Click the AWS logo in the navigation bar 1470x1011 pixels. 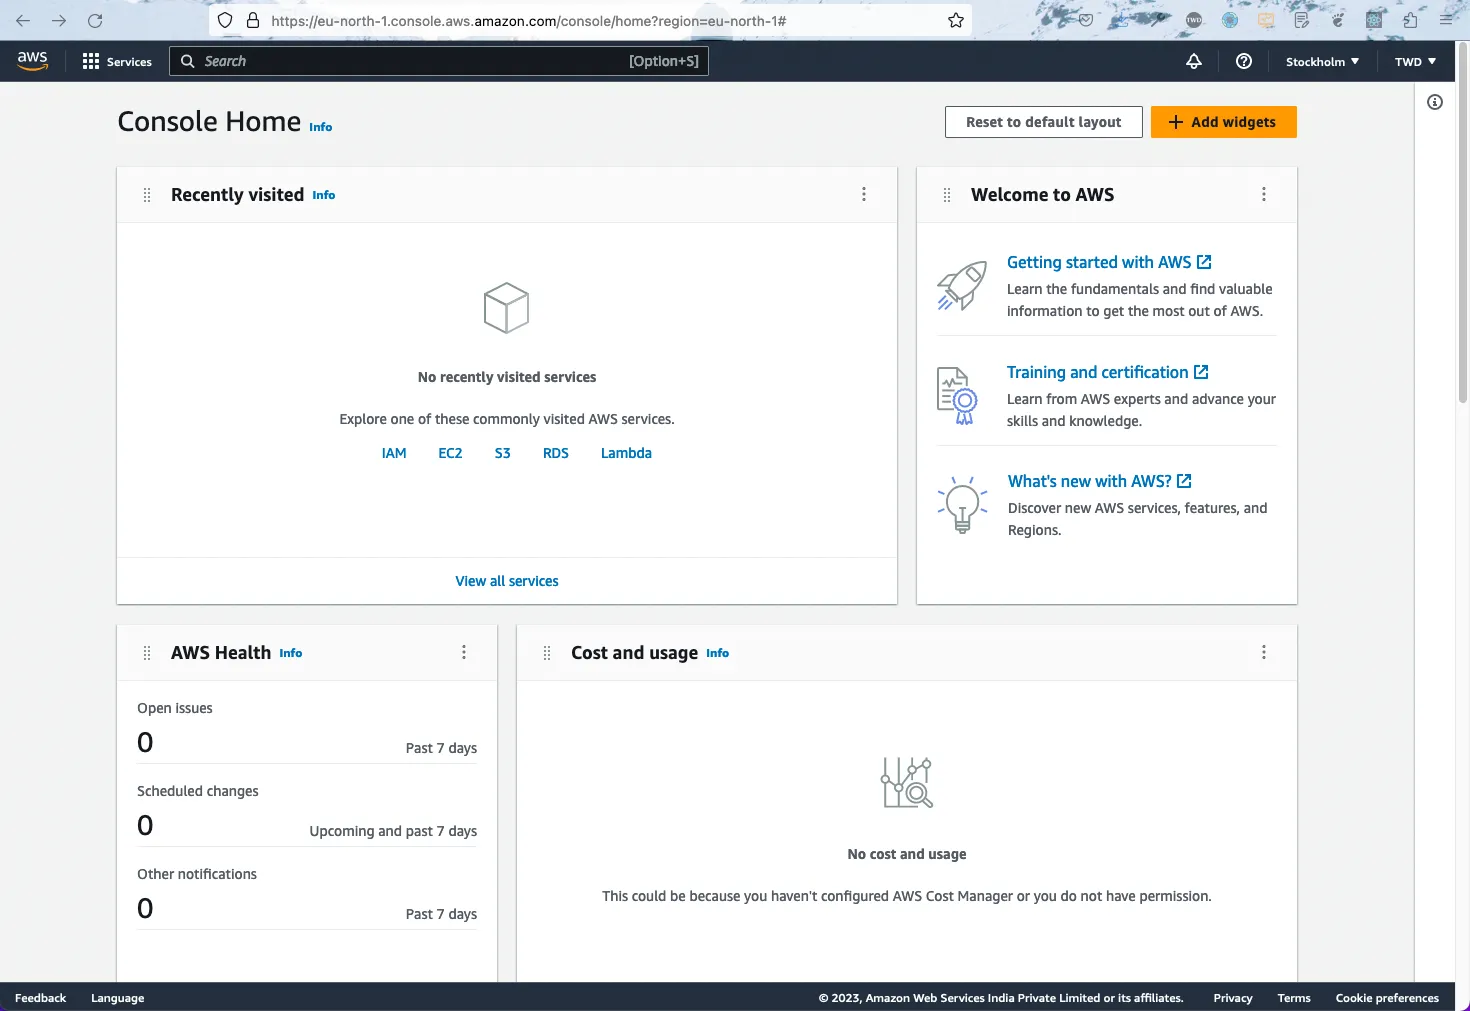pos(32,60)
